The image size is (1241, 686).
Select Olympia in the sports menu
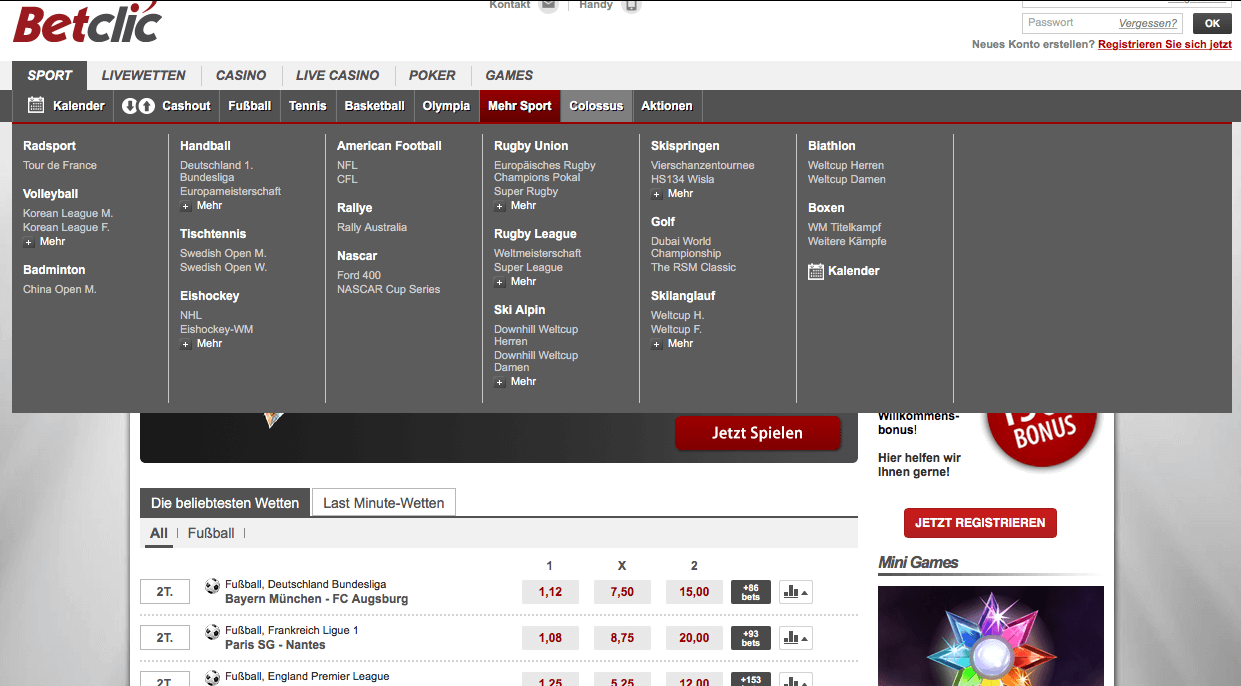tap(446, 106)
